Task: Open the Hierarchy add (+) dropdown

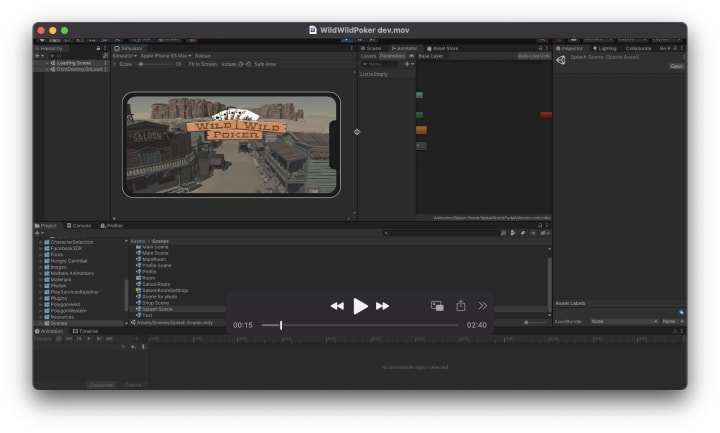Action: tap(39, 56)
